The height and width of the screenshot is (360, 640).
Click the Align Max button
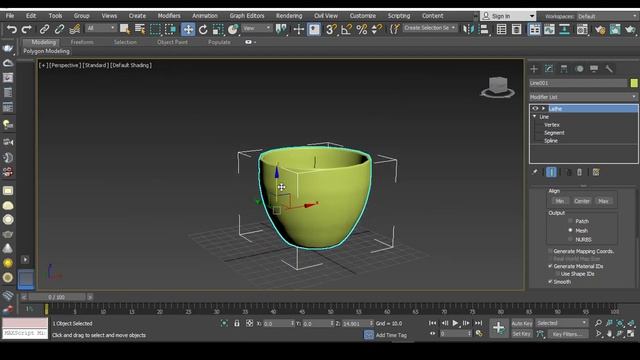603,201
